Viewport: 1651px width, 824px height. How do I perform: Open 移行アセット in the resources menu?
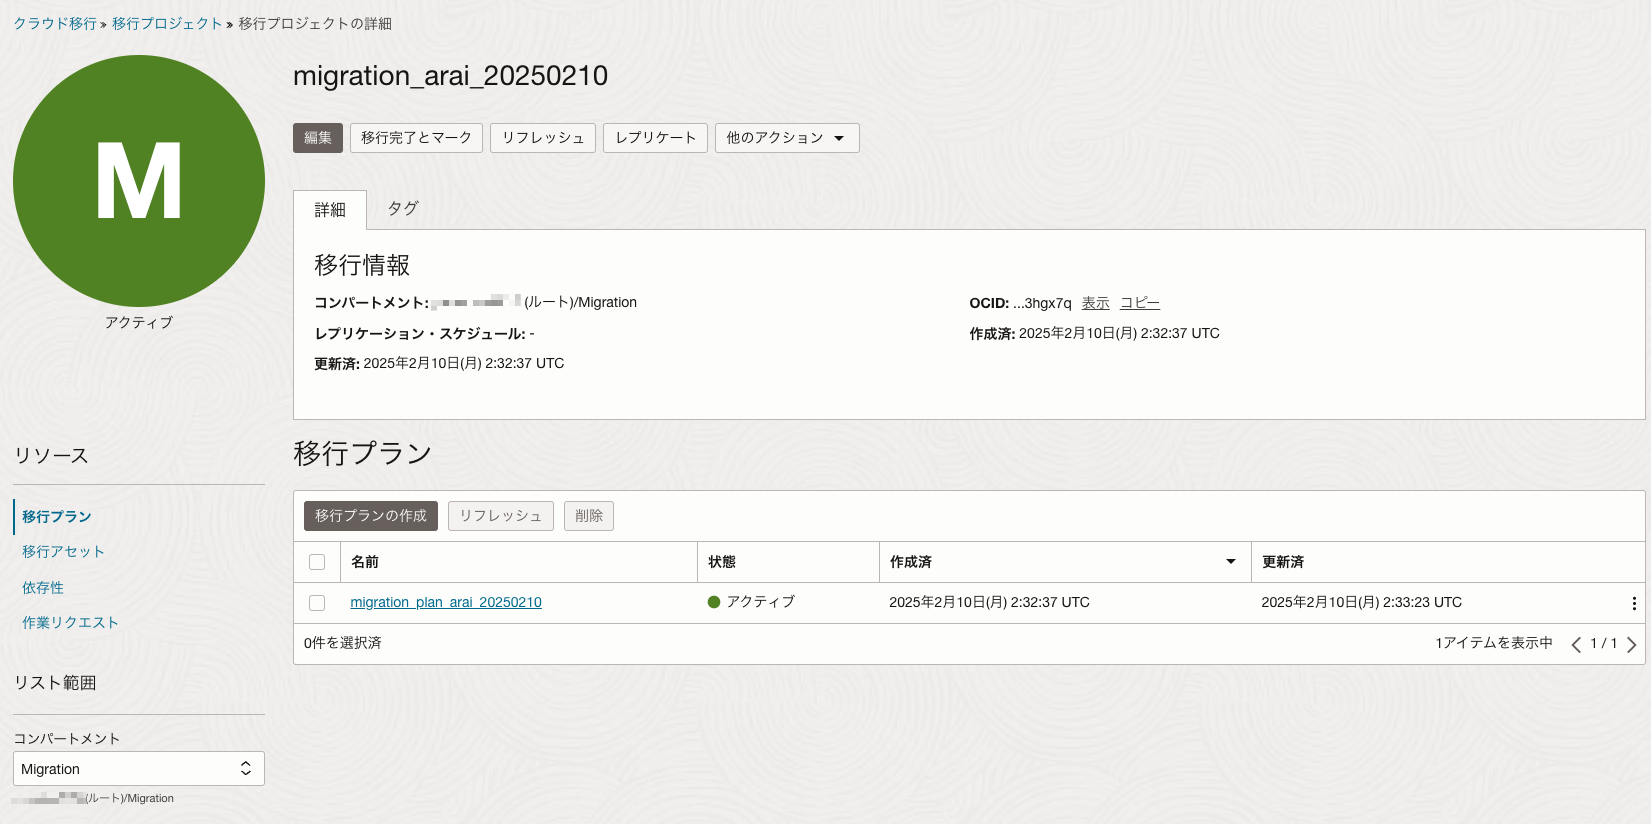pos(63,552)
